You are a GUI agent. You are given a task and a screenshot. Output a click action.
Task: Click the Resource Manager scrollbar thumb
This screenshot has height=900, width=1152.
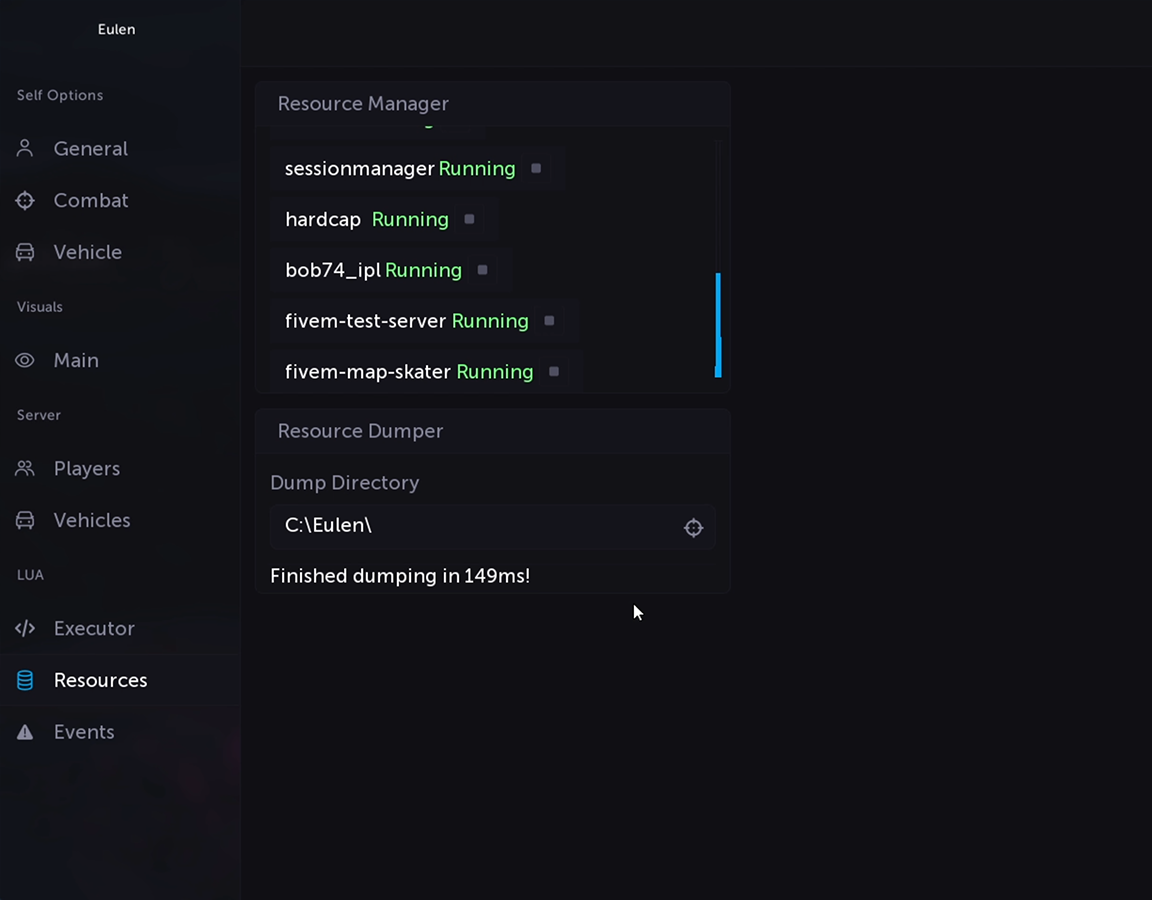tap(718, 325)
